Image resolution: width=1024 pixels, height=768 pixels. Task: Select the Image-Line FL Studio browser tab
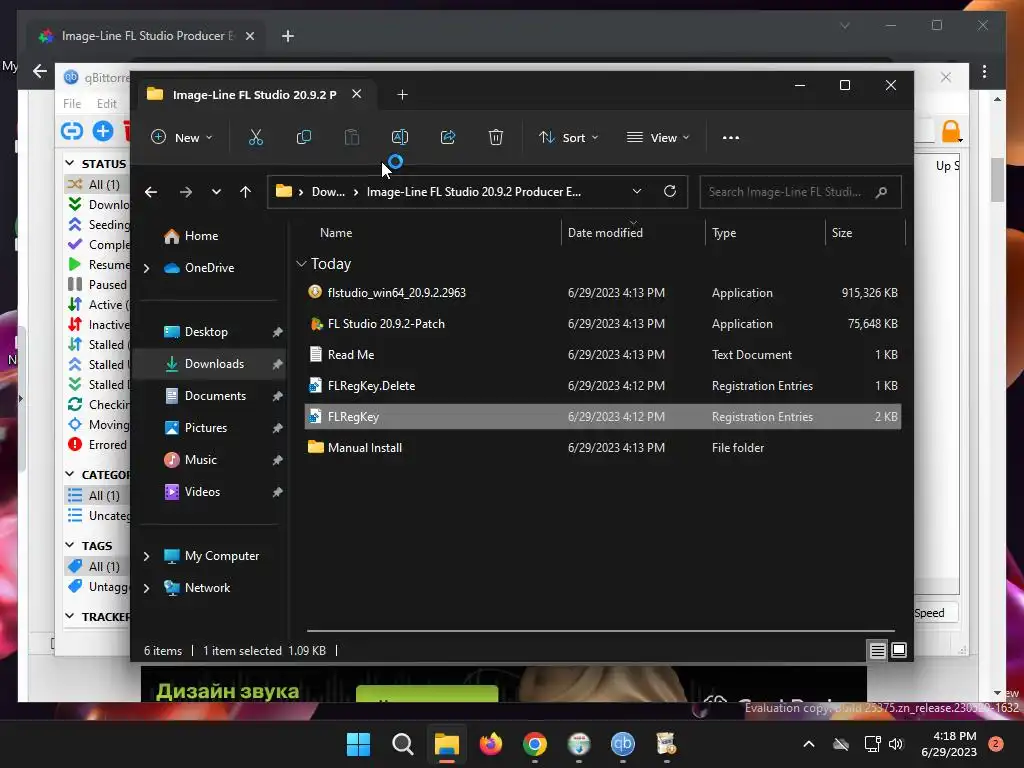[x=146, y=36]
